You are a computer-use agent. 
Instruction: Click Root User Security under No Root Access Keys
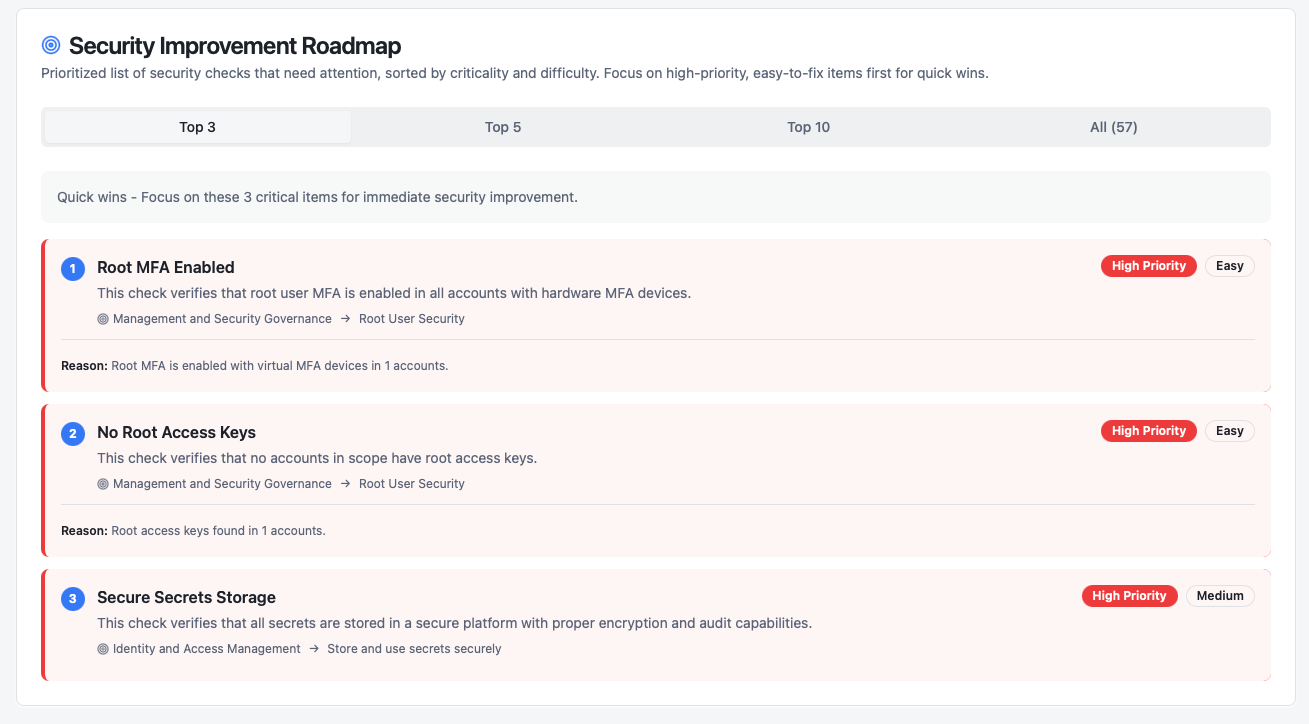click(x=412, y=484)
